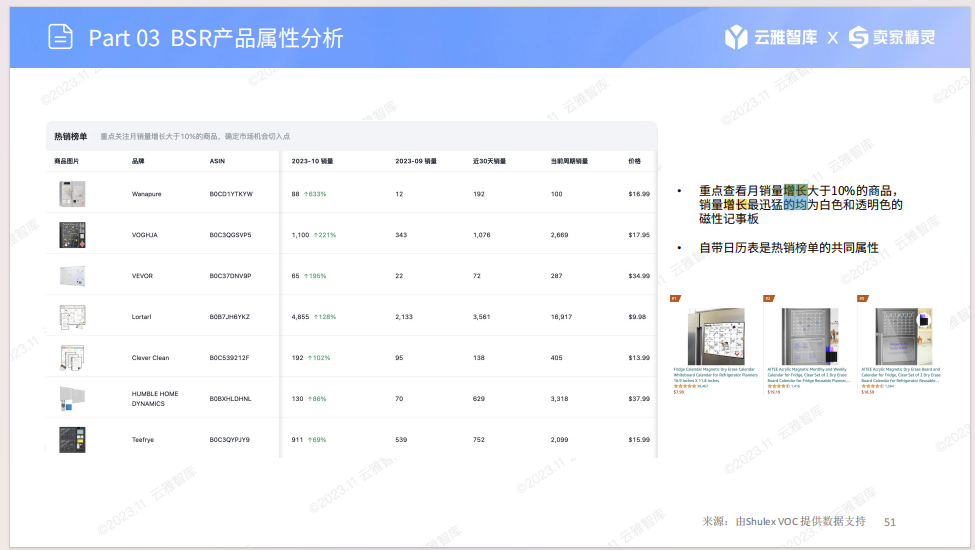Viewport: 975px width, 550px height.
Task: Click the VEVOR brand name
Action: (142, 276)
